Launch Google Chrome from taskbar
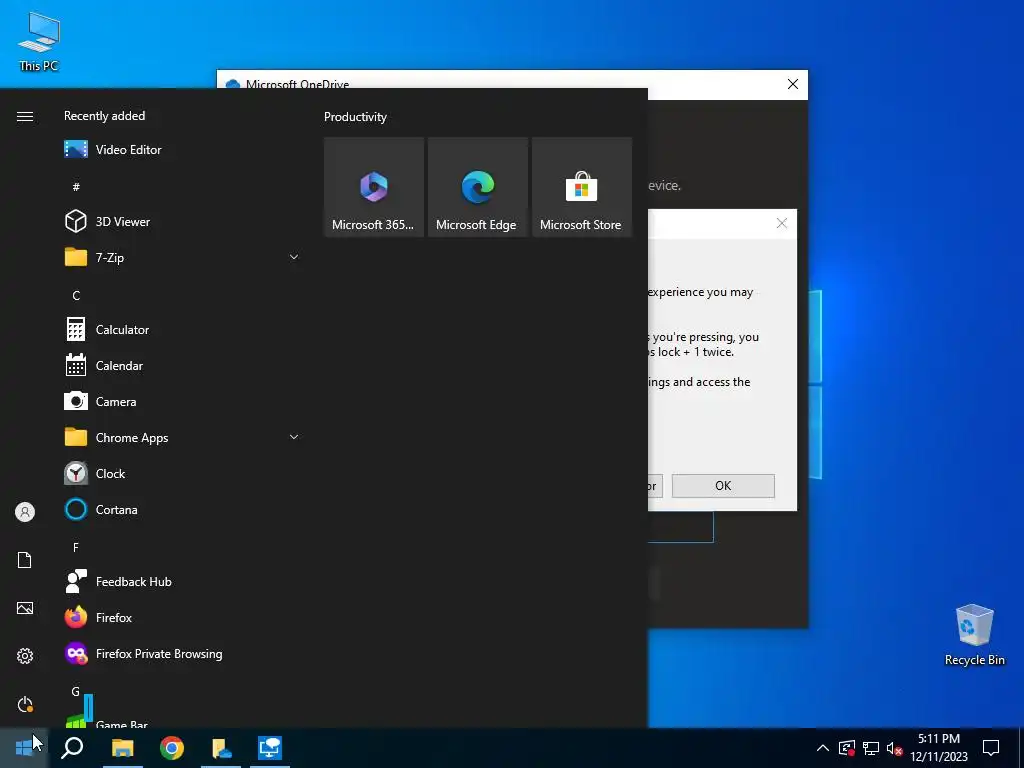This screenshot has height=768, width=1024. pos(172,748)
